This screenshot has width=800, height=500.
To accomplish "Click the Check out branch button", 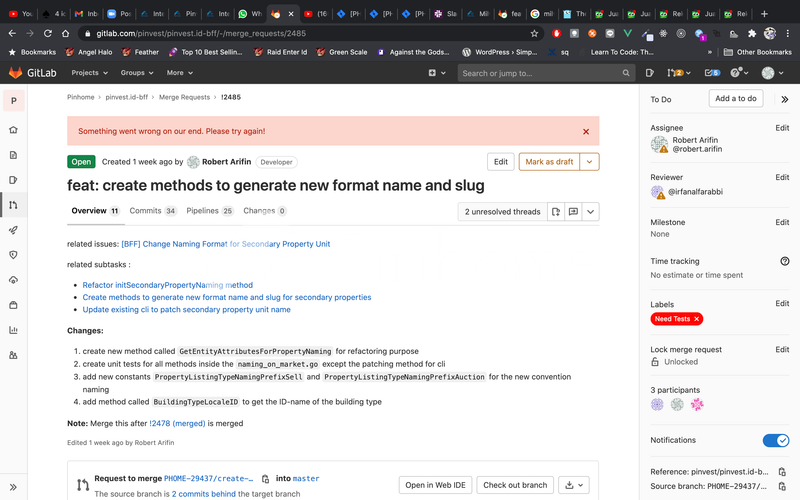I will [515, 485].
